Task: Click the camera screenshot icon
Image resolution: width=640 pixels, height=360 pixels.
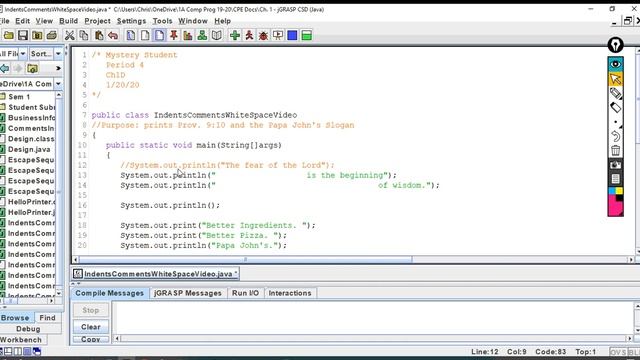Action: [616, 164]
